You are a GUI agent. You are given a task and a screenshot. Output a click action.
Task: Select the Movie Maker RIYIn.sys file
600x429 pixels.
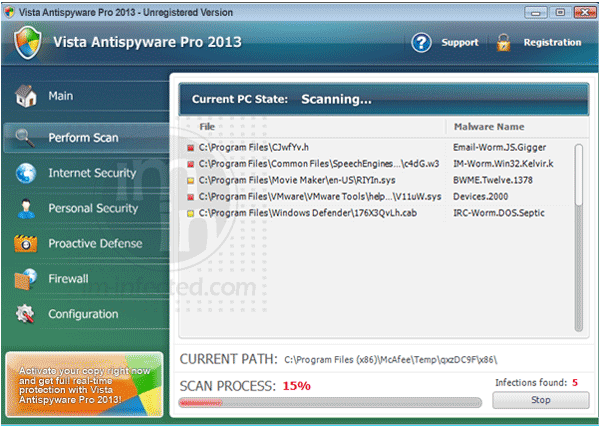click(x=297, y=181)
